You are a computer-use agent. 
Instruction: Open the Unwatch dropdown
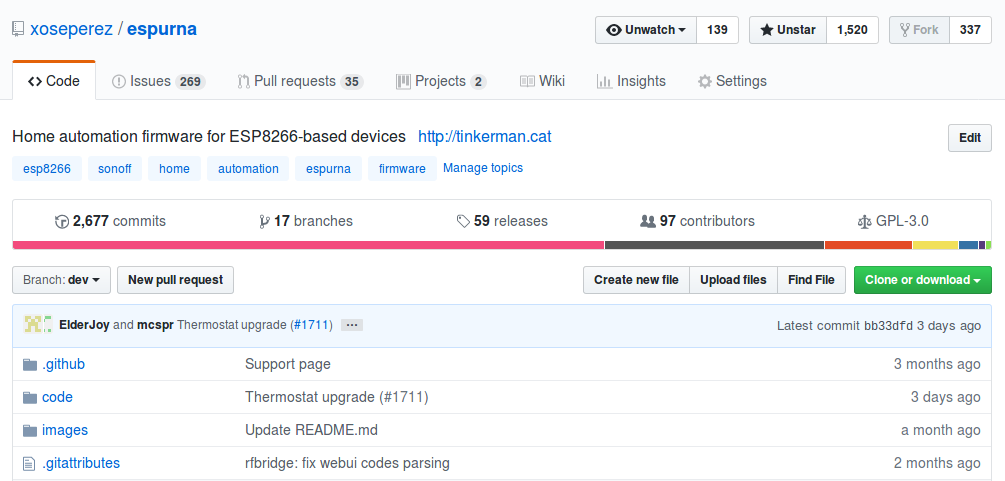[646, 30]
